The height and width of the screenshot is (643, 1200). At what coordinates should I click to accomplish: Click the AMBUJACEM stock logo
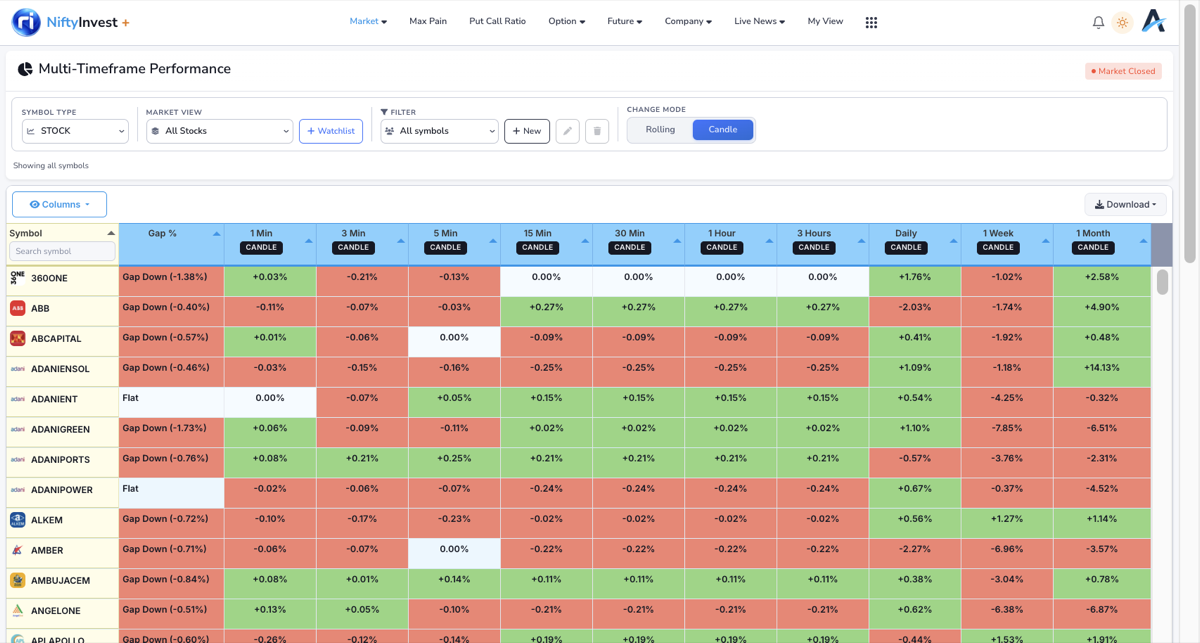pyautogui.click(x=17, y=580)
